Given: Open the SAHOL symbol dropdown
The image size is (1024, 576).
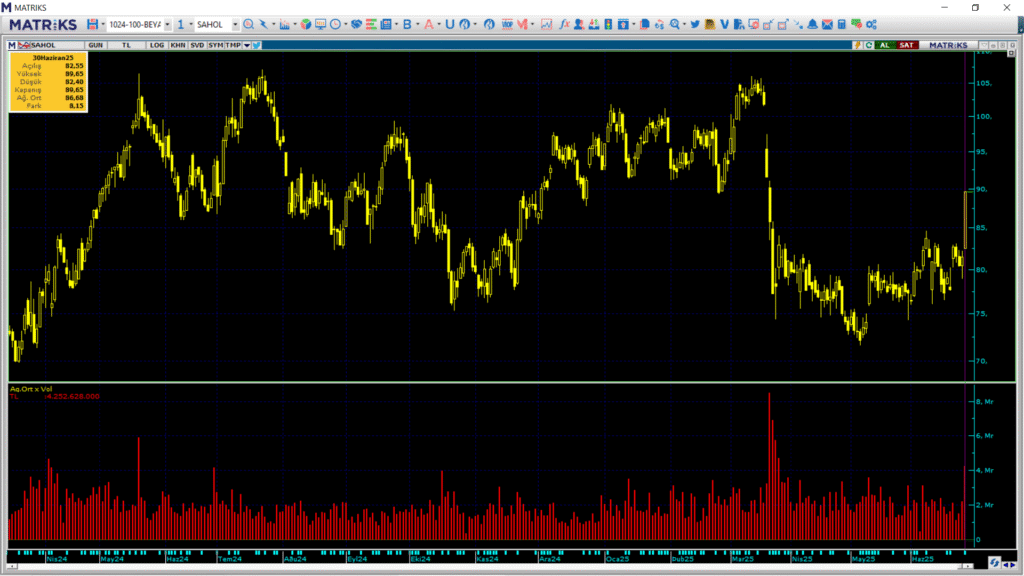Looking at the screenshot, I should click(235, 24).
